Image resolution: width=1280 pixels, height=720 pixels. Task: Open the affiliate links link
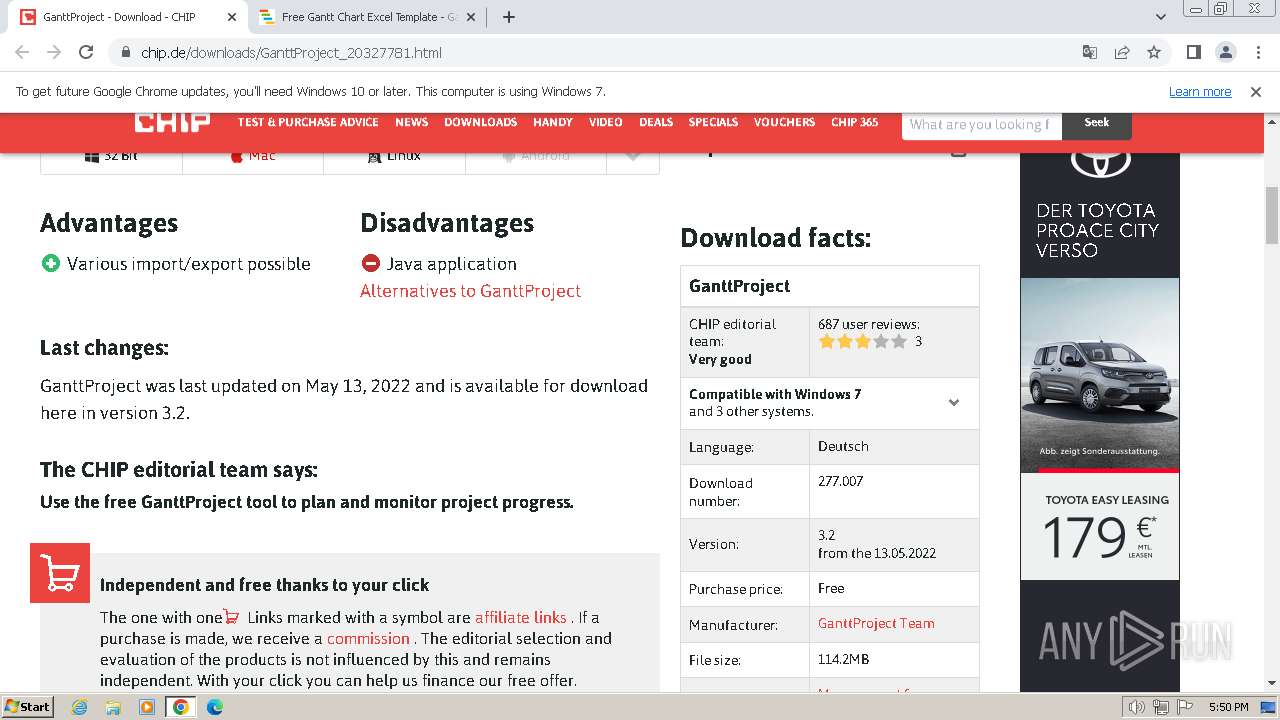(x=521, y=617)
